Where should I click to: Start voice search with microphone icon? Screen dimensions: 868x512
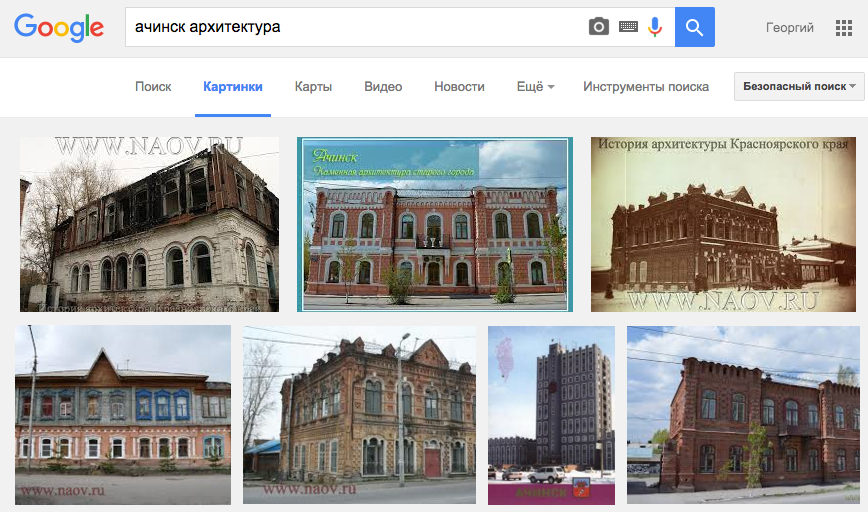tap(655, 27)
